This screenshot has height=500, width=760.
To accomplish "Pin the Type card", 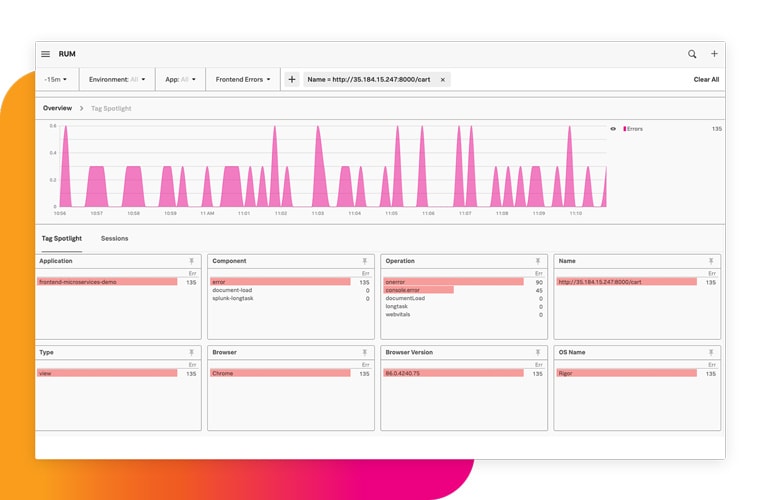I will [191, 353].
